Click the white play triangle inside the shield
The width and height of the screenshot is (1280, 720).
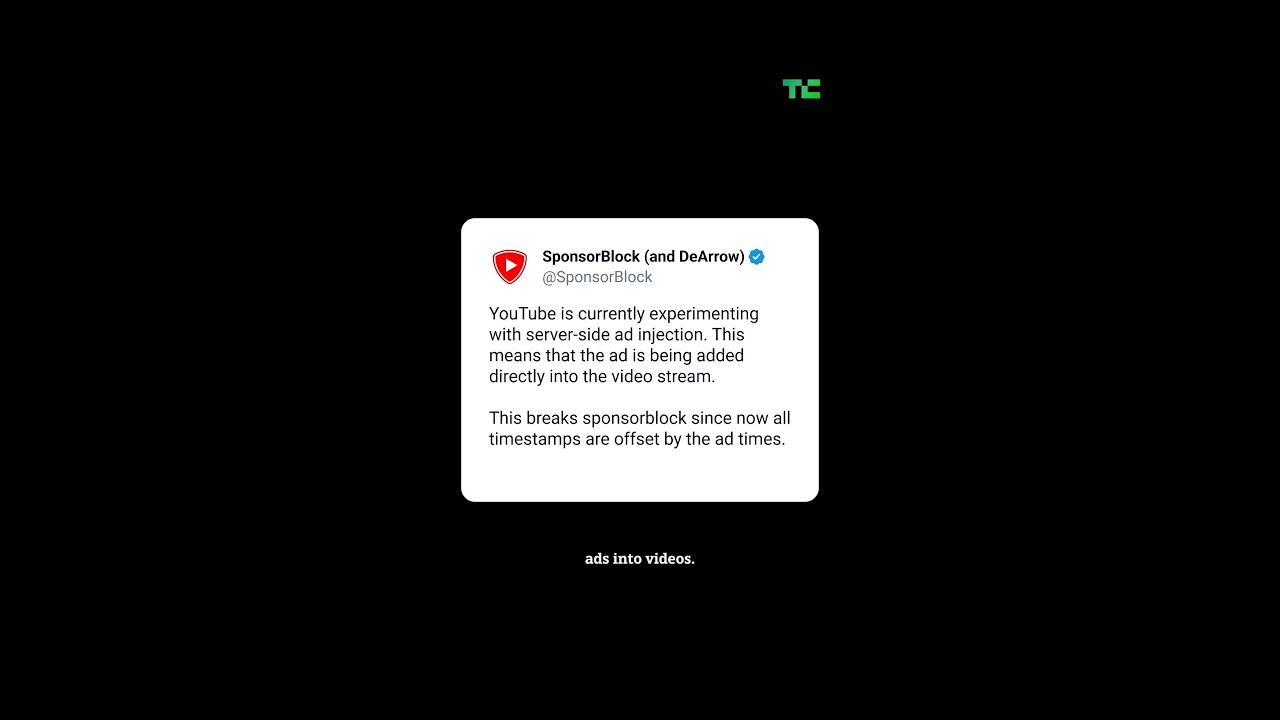(511, 265)
